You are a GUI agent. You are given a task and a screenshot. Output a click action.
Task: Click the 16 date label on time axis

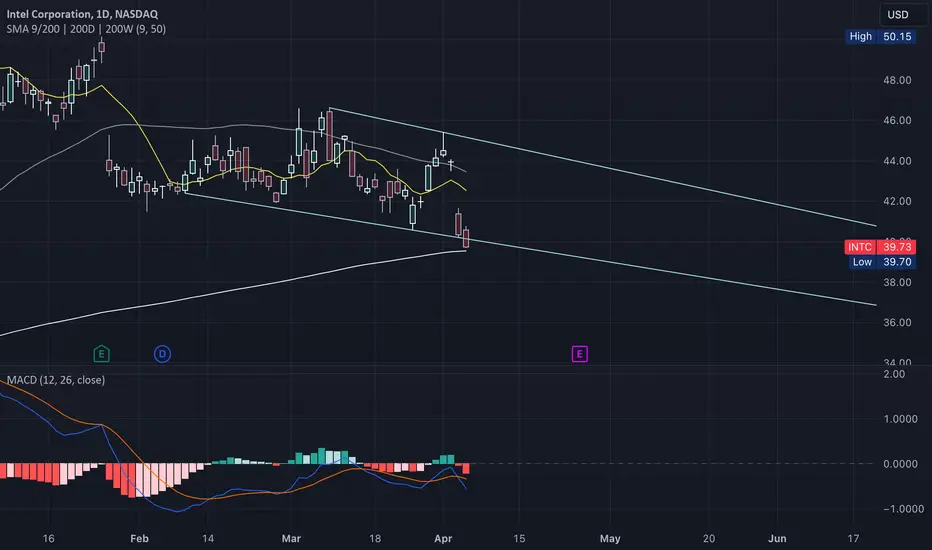[48, 538]
